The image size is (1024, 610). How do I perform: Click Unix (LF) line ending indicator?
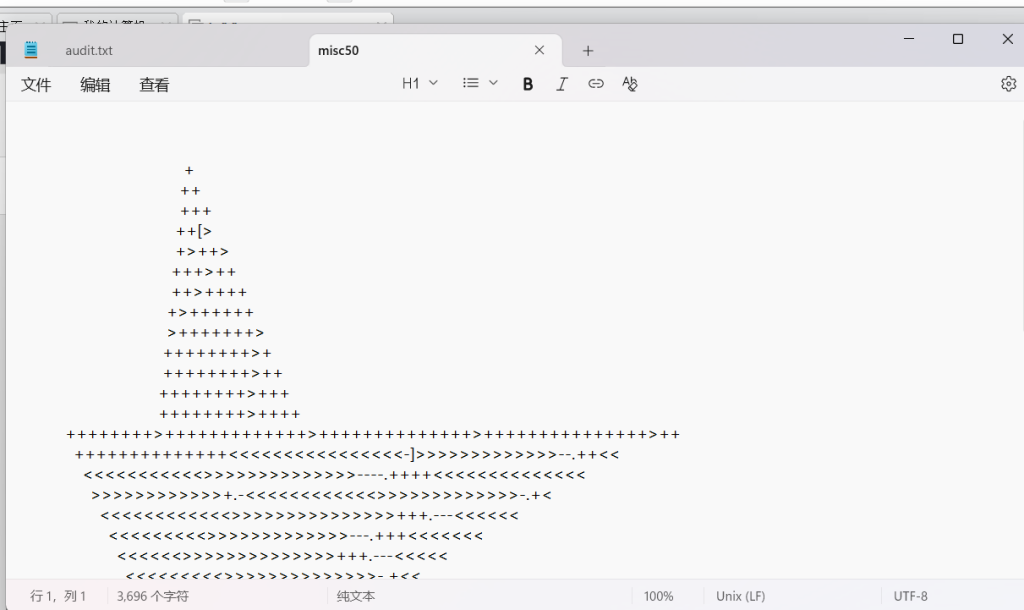pyautogui.click(x=740, y=596)
